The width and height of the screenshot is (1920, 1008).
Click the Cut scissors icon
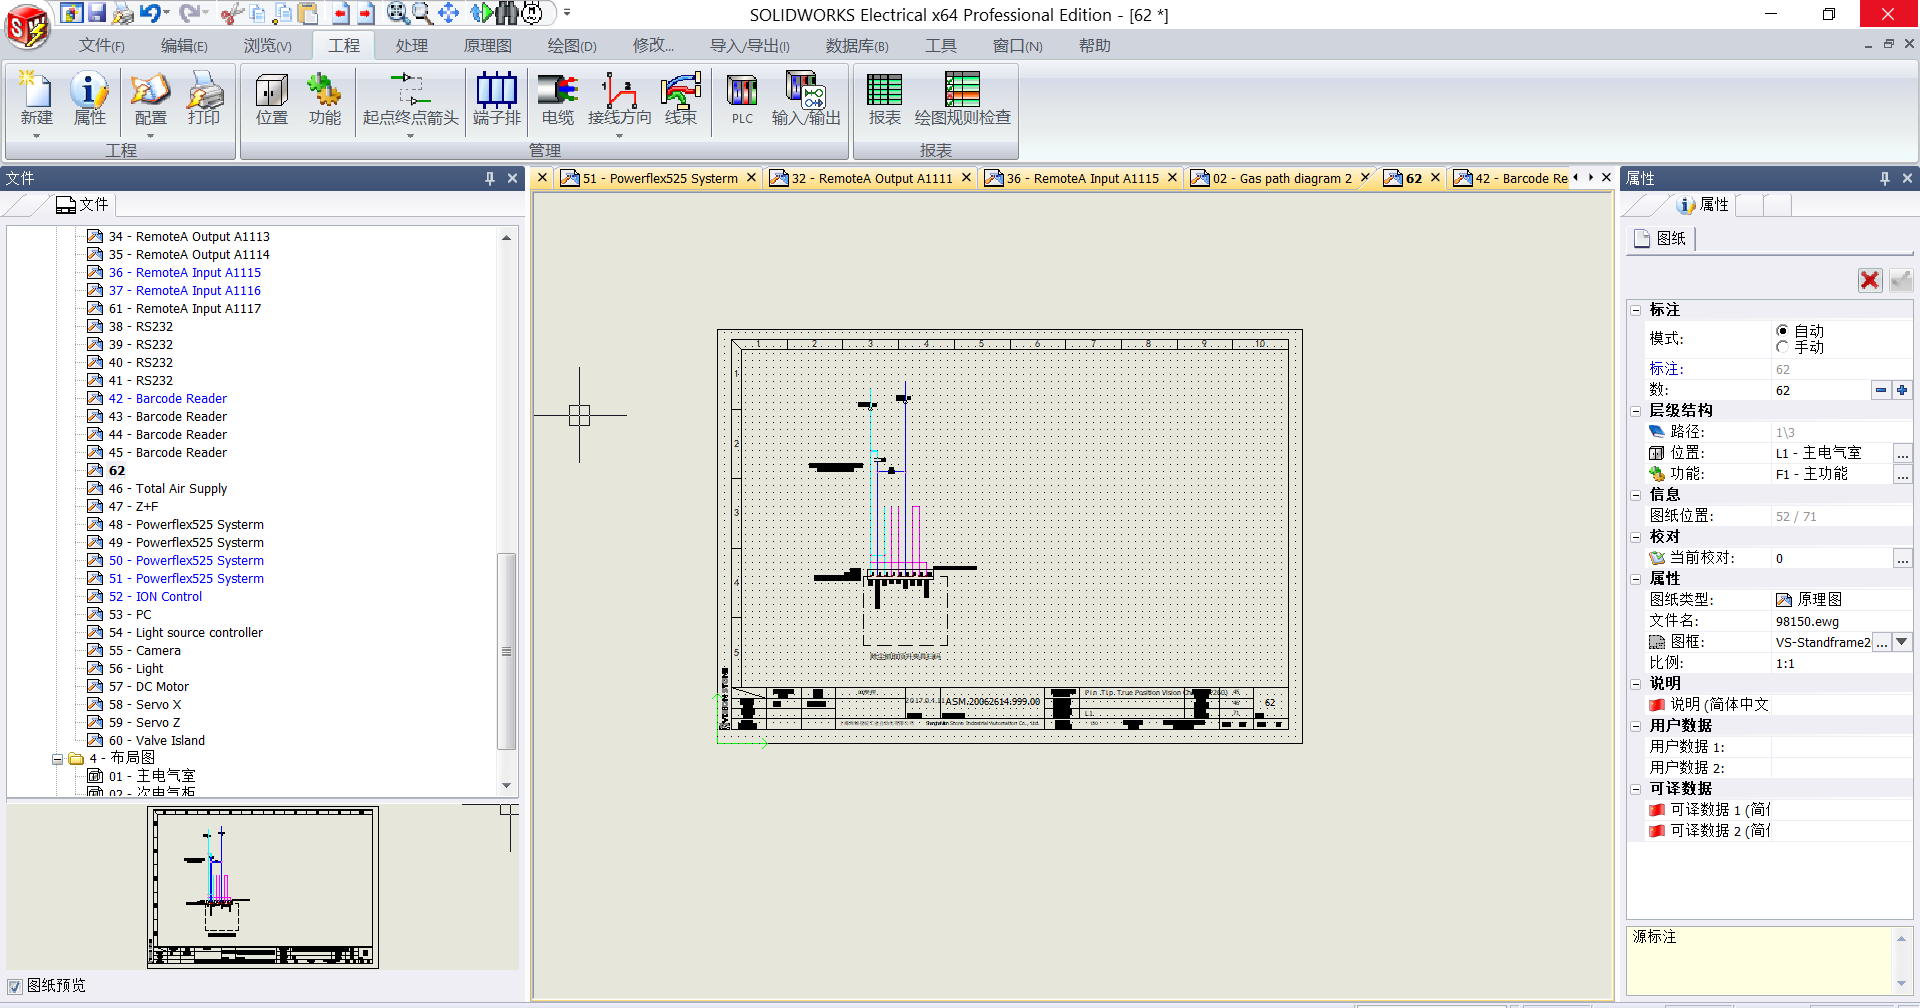(232, 13)
